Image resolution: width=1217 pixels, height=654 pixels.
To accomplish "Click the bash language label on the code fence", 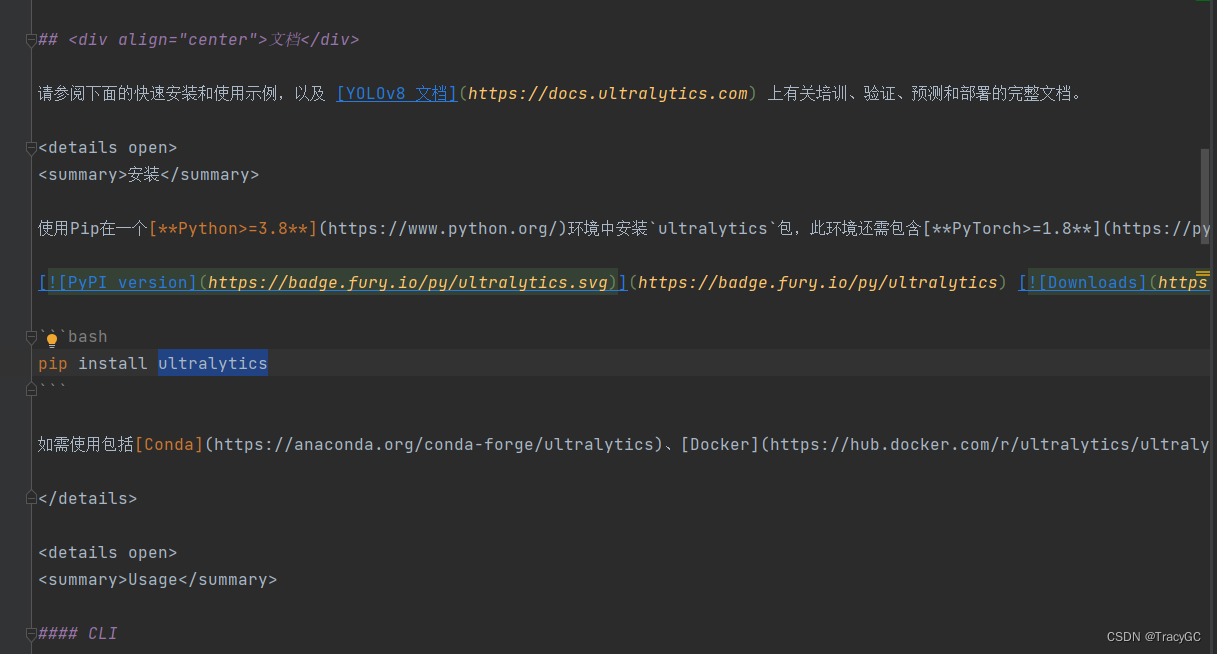I will [88, 337].
